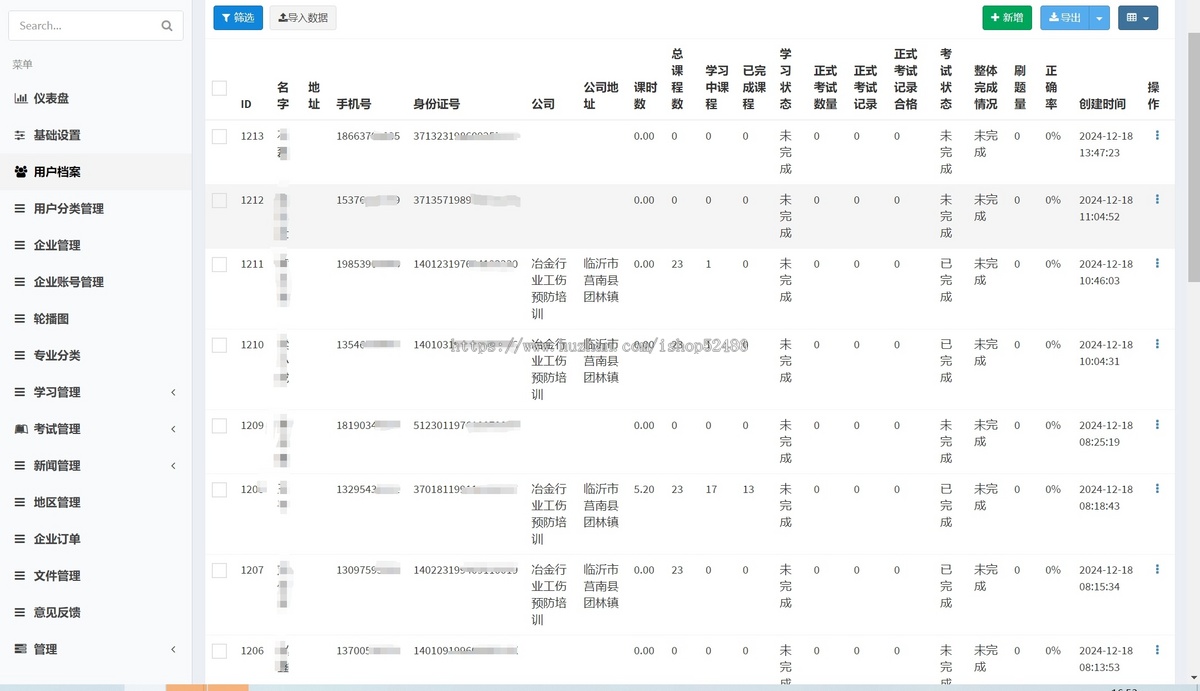The height and width of the screenshot is (691, 1200).
Task: Open actions menu for row 1212
Action: pyautogui.click(x=1157, y=200)
